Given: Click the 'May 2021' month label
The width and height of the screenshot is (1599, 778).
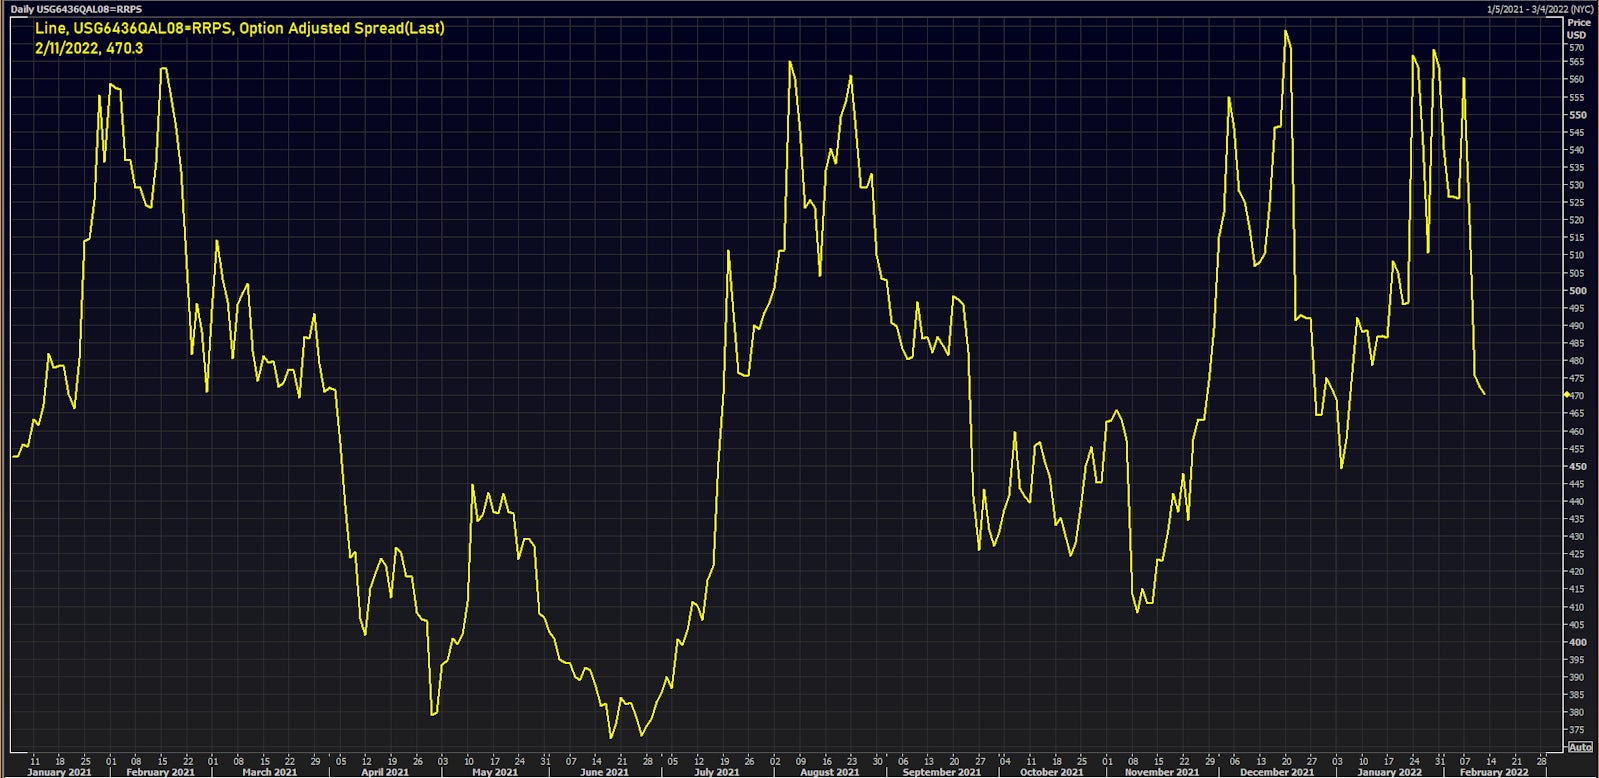Looking at the screenshot, I should pos(495,772).
